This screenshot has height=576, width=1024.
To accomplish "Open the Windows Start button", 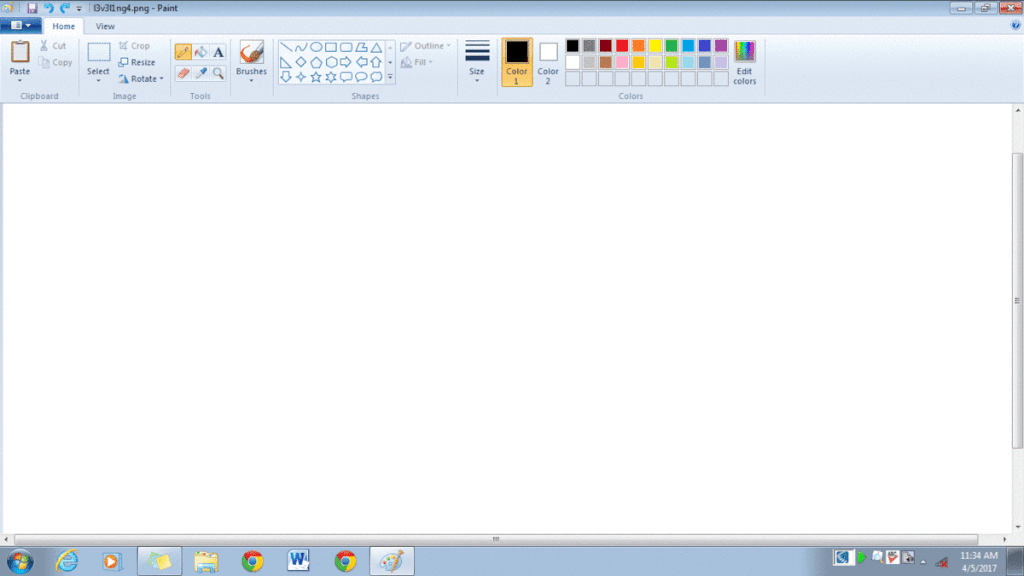I will tap(20, 561).
